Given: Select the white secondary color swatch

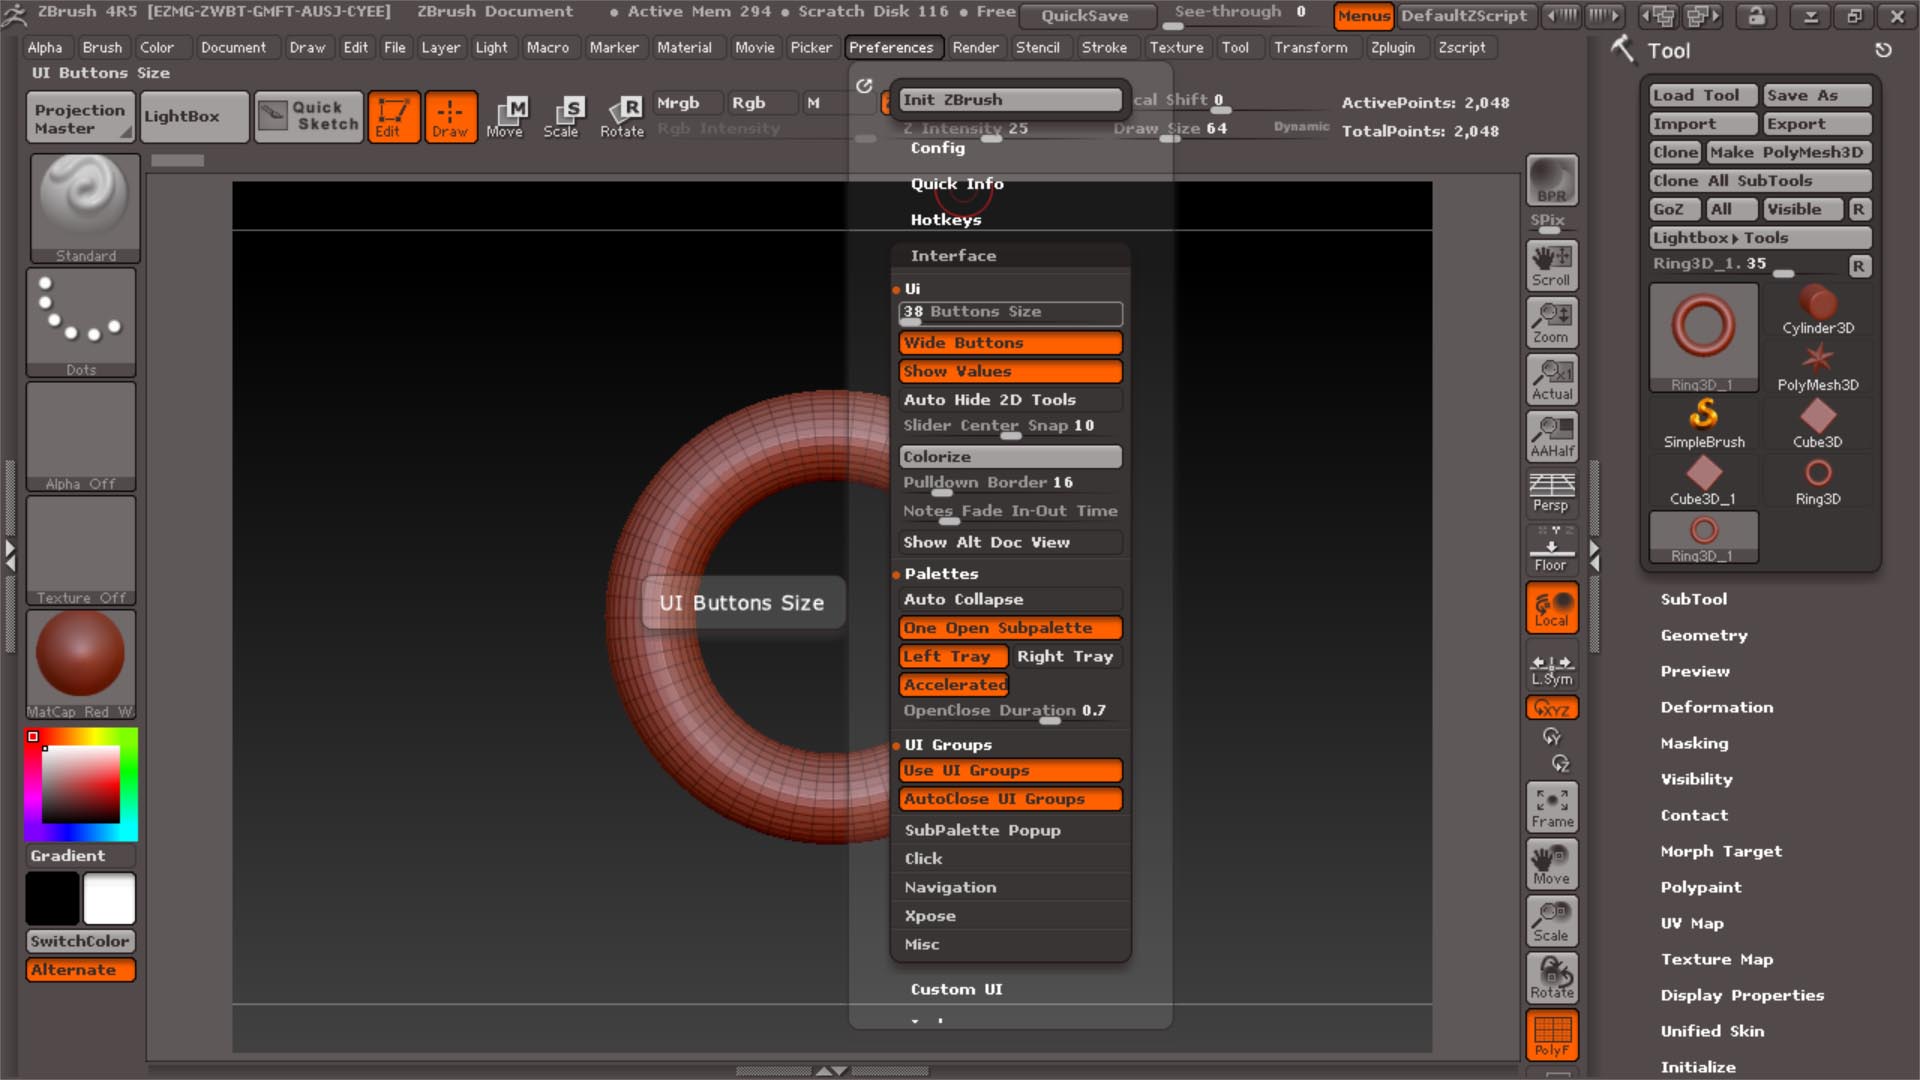Looking at the screenshot, I should coord(109,897).
